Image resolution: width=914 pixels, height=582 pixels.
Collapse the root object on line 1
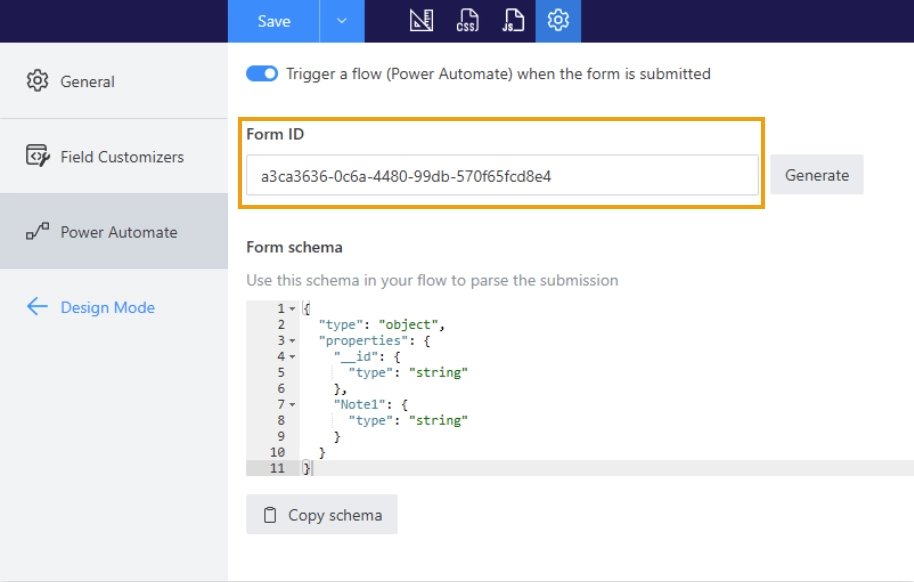point(292,309)
